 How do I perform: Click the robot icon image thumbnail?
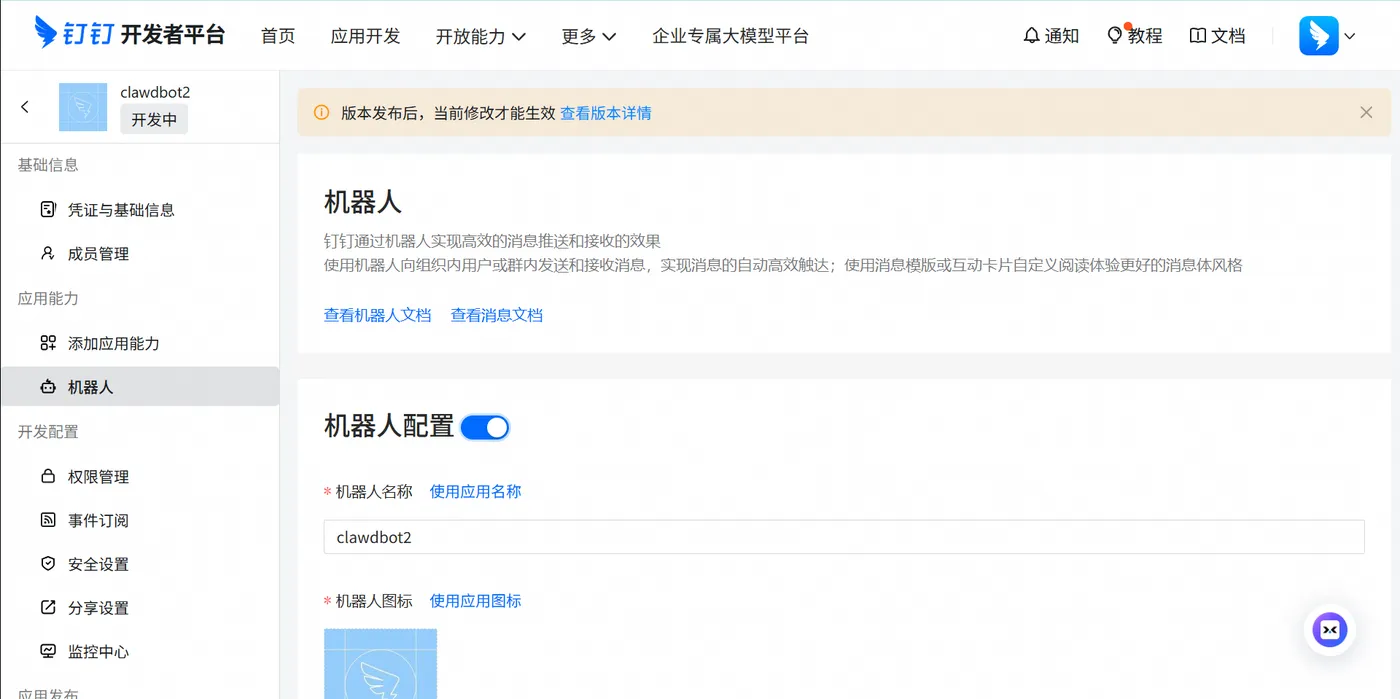380,664
